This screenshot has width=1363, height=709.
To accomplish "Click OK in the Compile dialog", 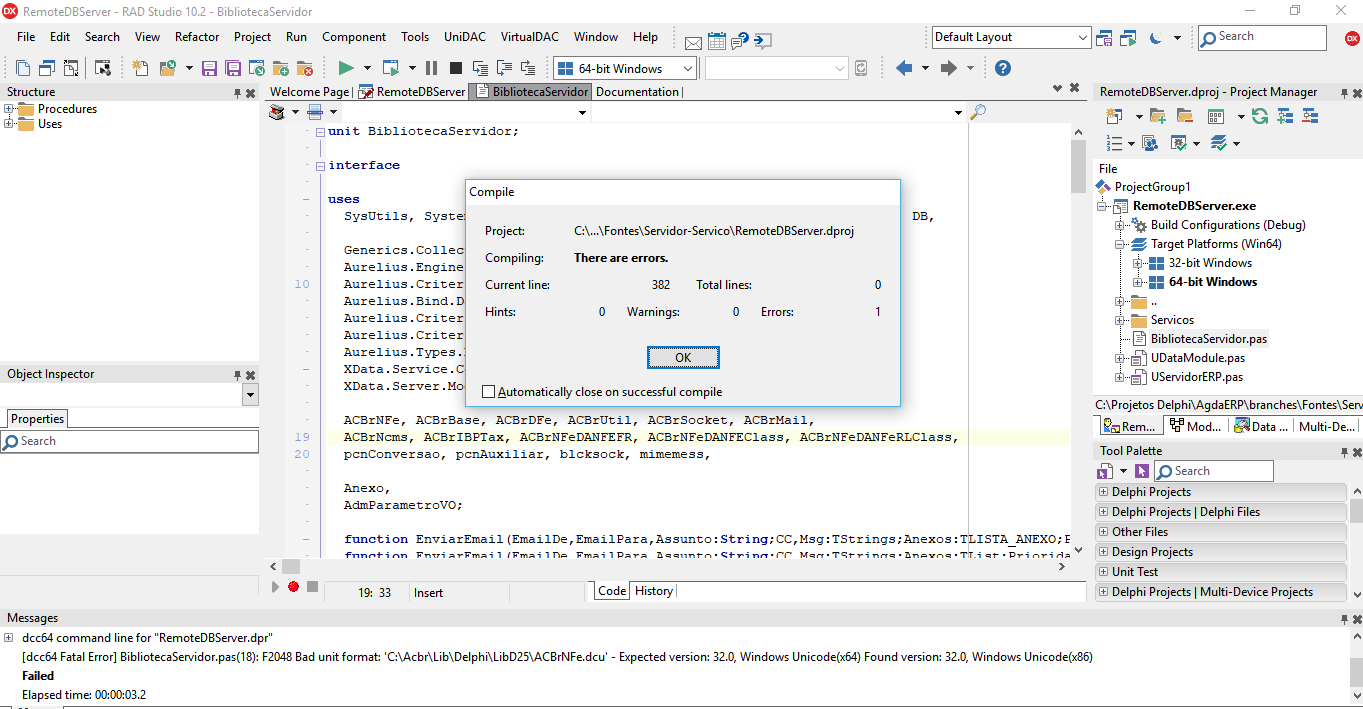I will (x=683, y=357).
